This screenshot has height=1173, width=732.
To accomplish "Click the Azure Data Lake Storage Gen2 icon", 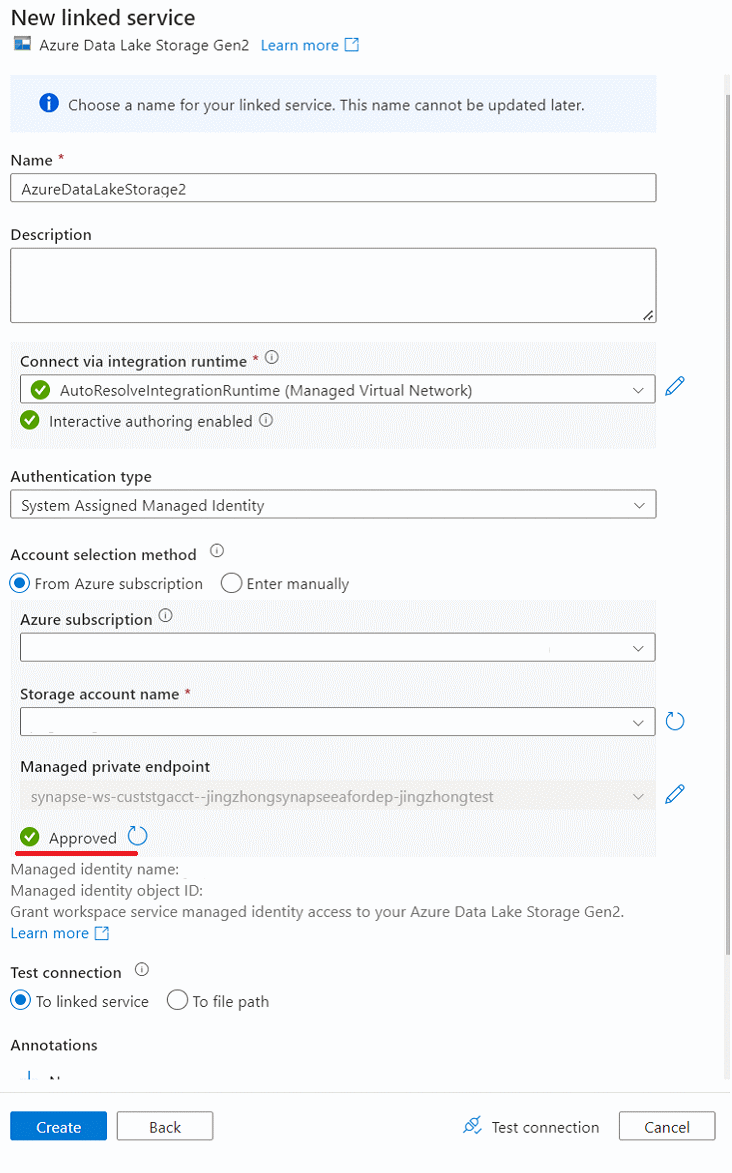I will click(21, 44).
